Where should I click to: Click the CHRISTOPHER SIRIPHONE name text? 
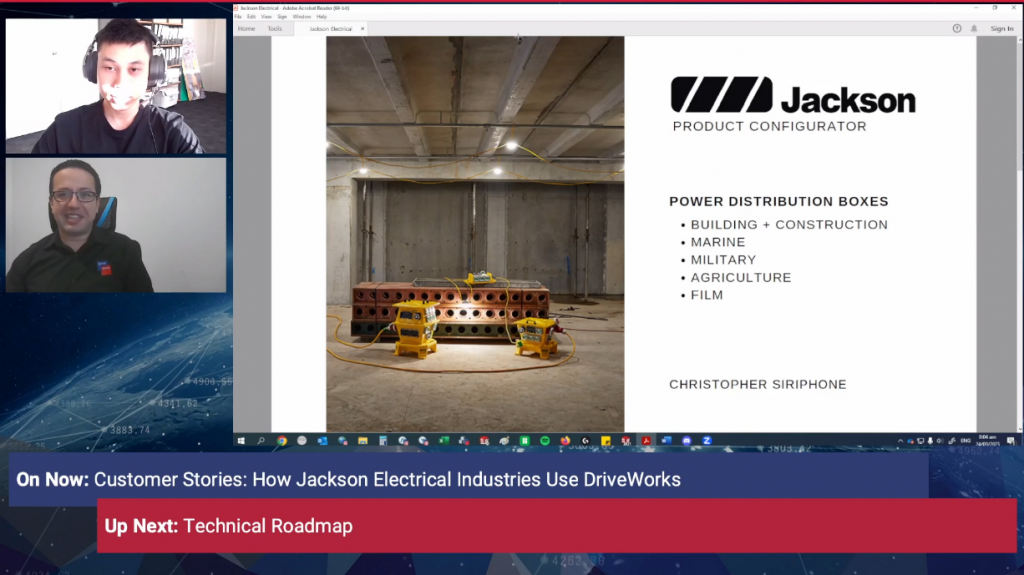point(758,385)
